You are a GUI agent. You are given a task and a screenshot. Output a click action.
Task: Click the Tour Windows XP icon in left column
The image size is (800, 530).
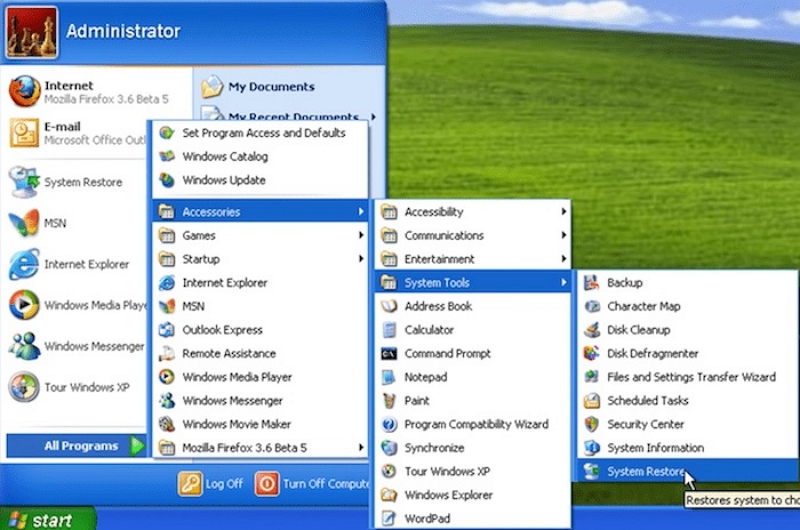[x=24, y=387]
